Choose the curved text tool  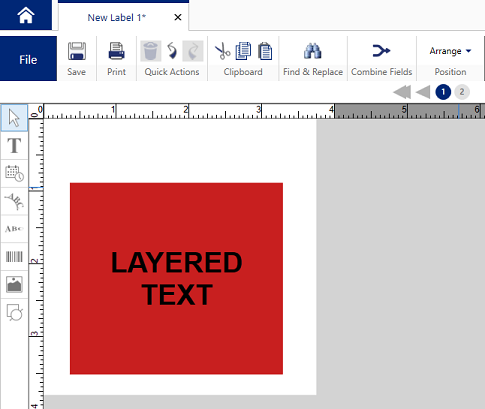(x=14, y=201)
